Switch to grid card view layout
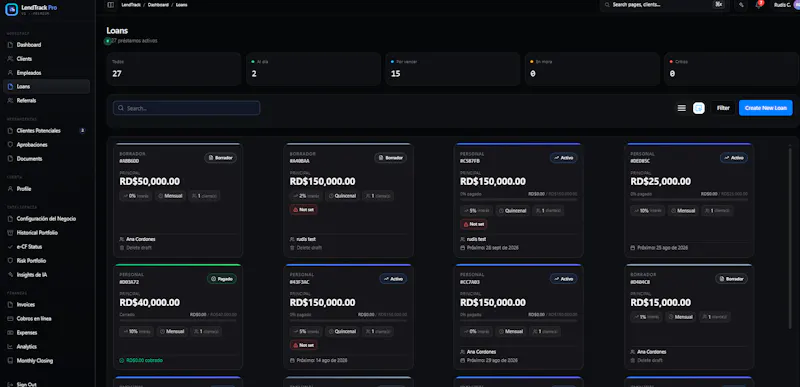The image size is (800, 387). tap(699, 108)
